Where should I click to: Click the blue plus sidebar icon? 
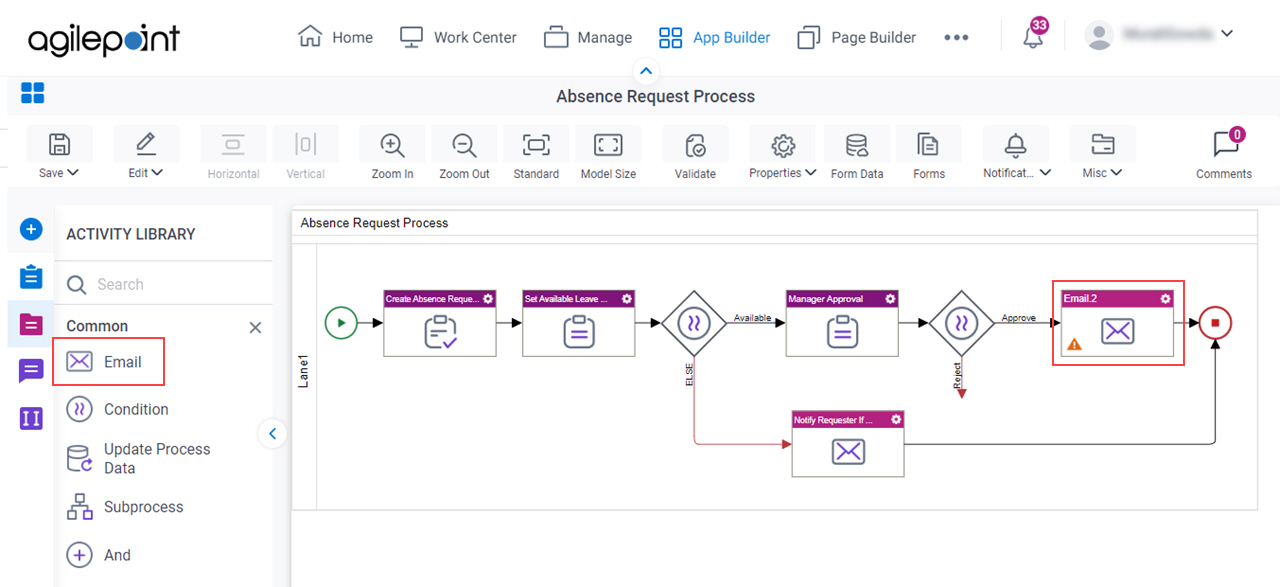point(31,230)
